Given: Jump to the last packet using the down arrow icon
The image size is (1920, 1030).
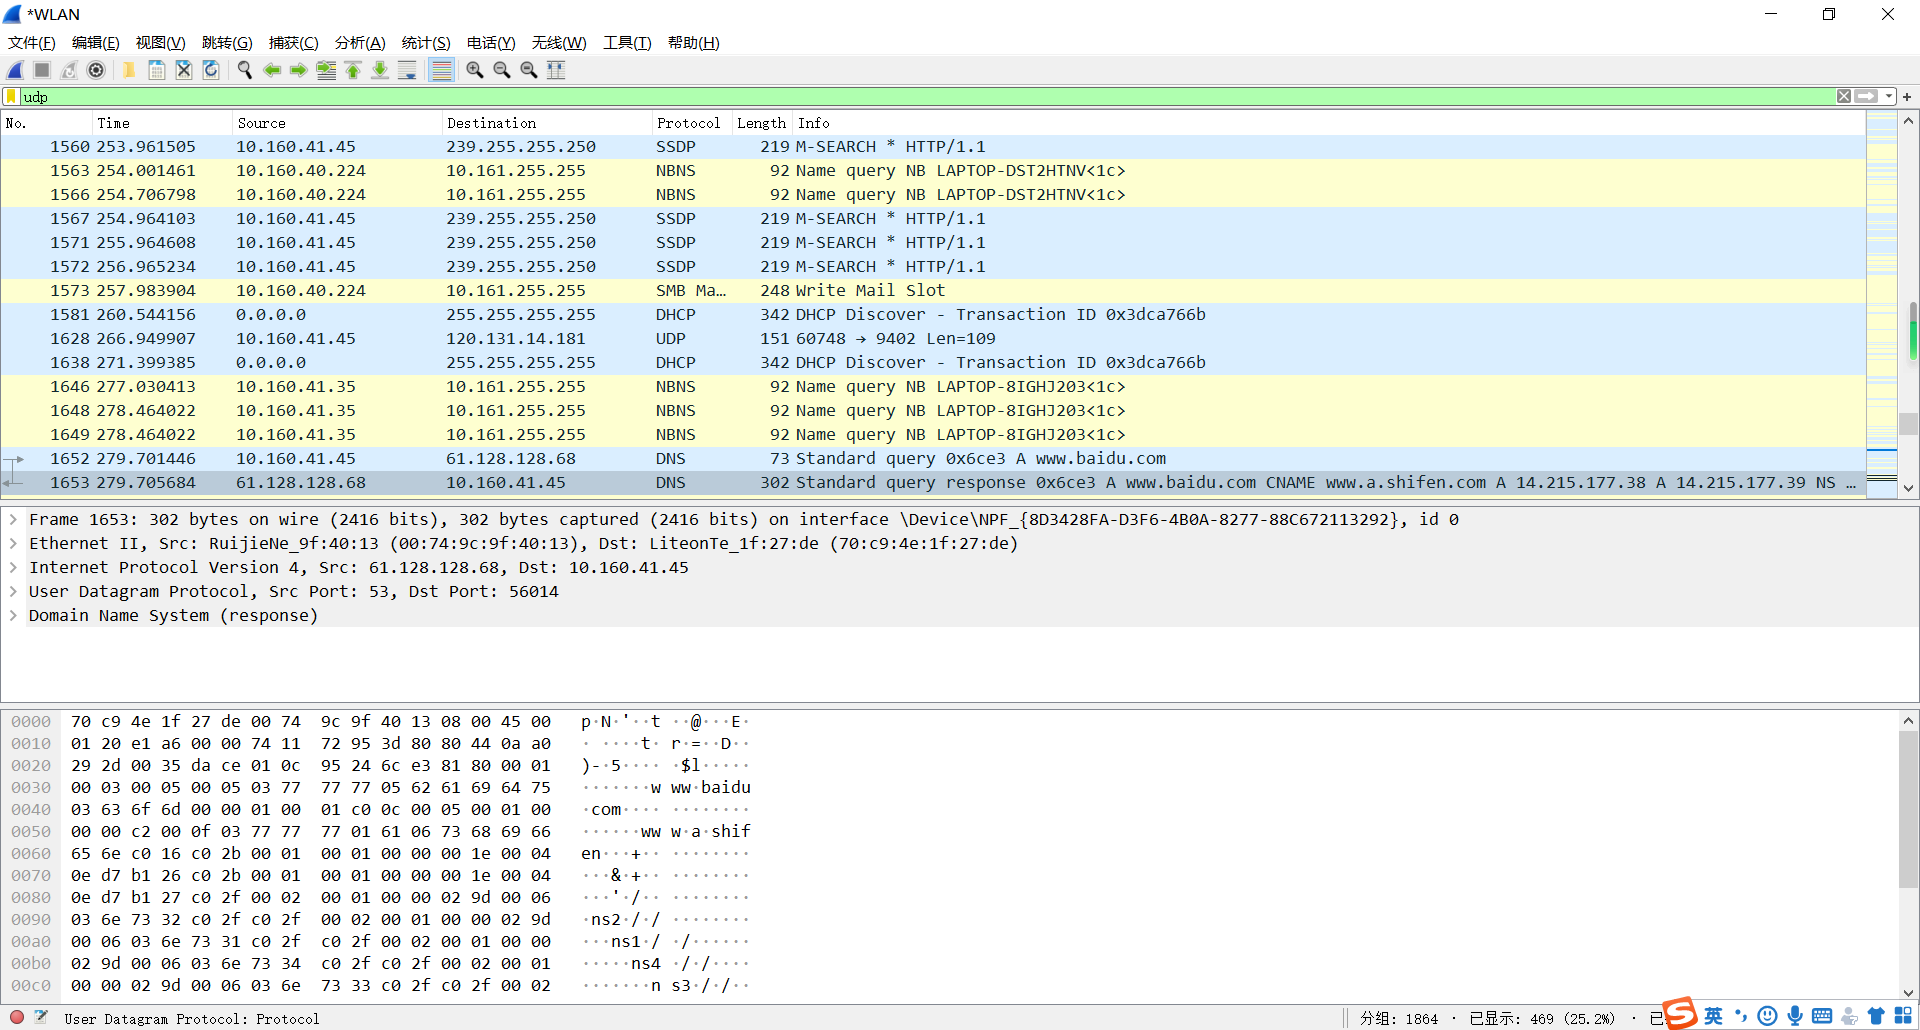Looking at the screenshot, I should [x=380, y=70].
